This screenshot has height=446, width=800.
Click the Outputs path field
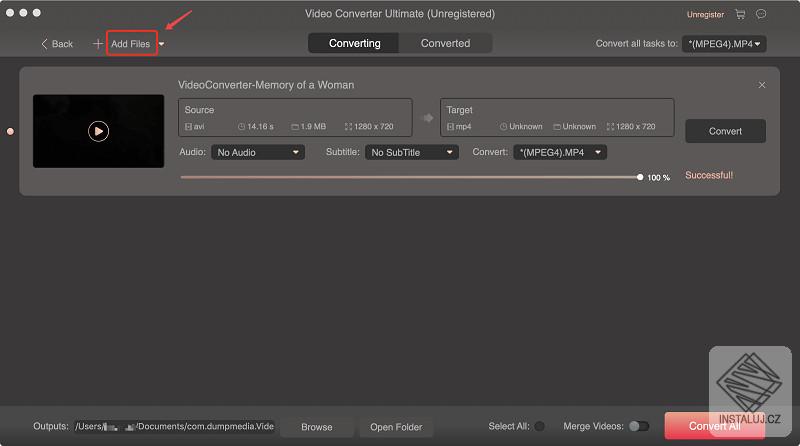pyautogui.click(x=174, y=426)
